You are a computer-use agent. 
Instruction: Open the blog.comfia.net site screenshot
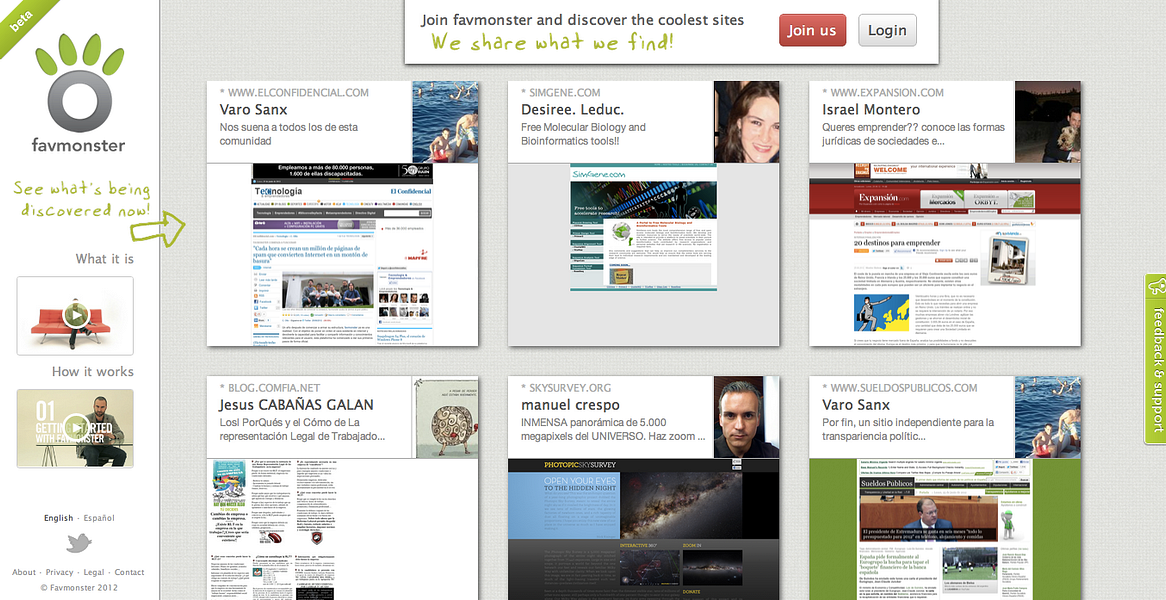tap(342, 529)
